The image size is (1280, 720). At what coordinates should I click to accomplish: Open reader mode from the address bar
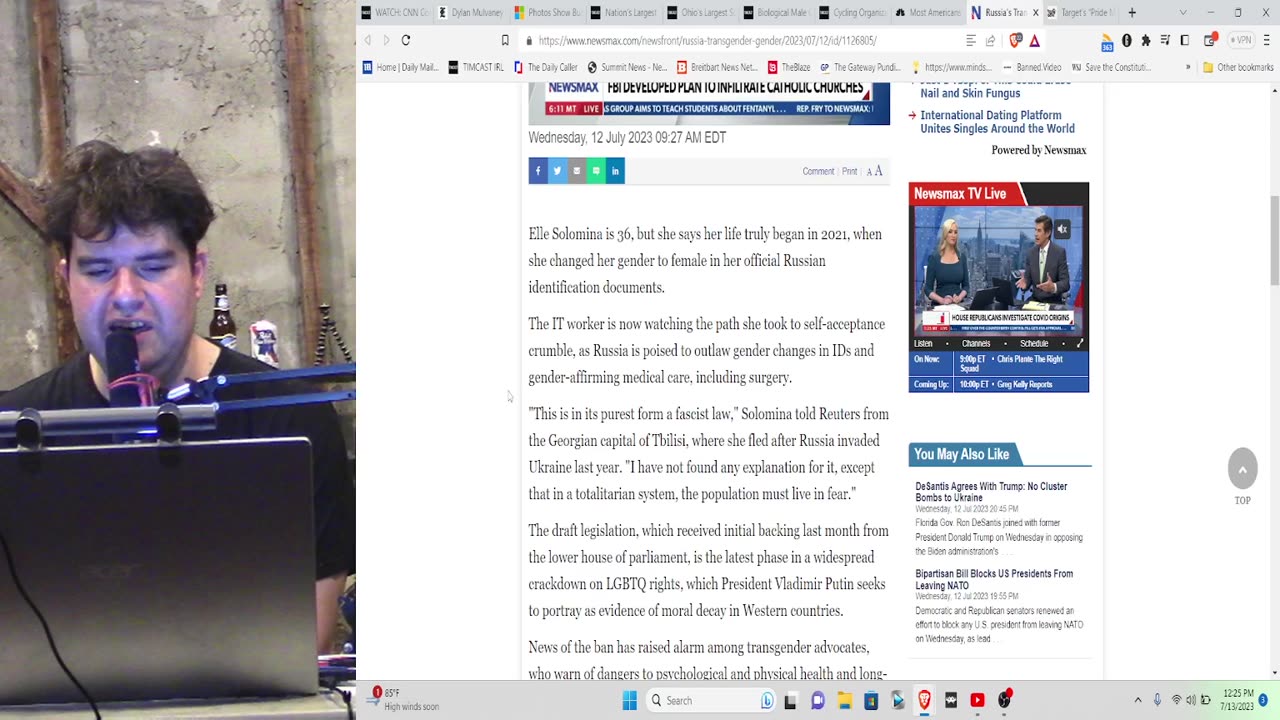pos(971,40)
